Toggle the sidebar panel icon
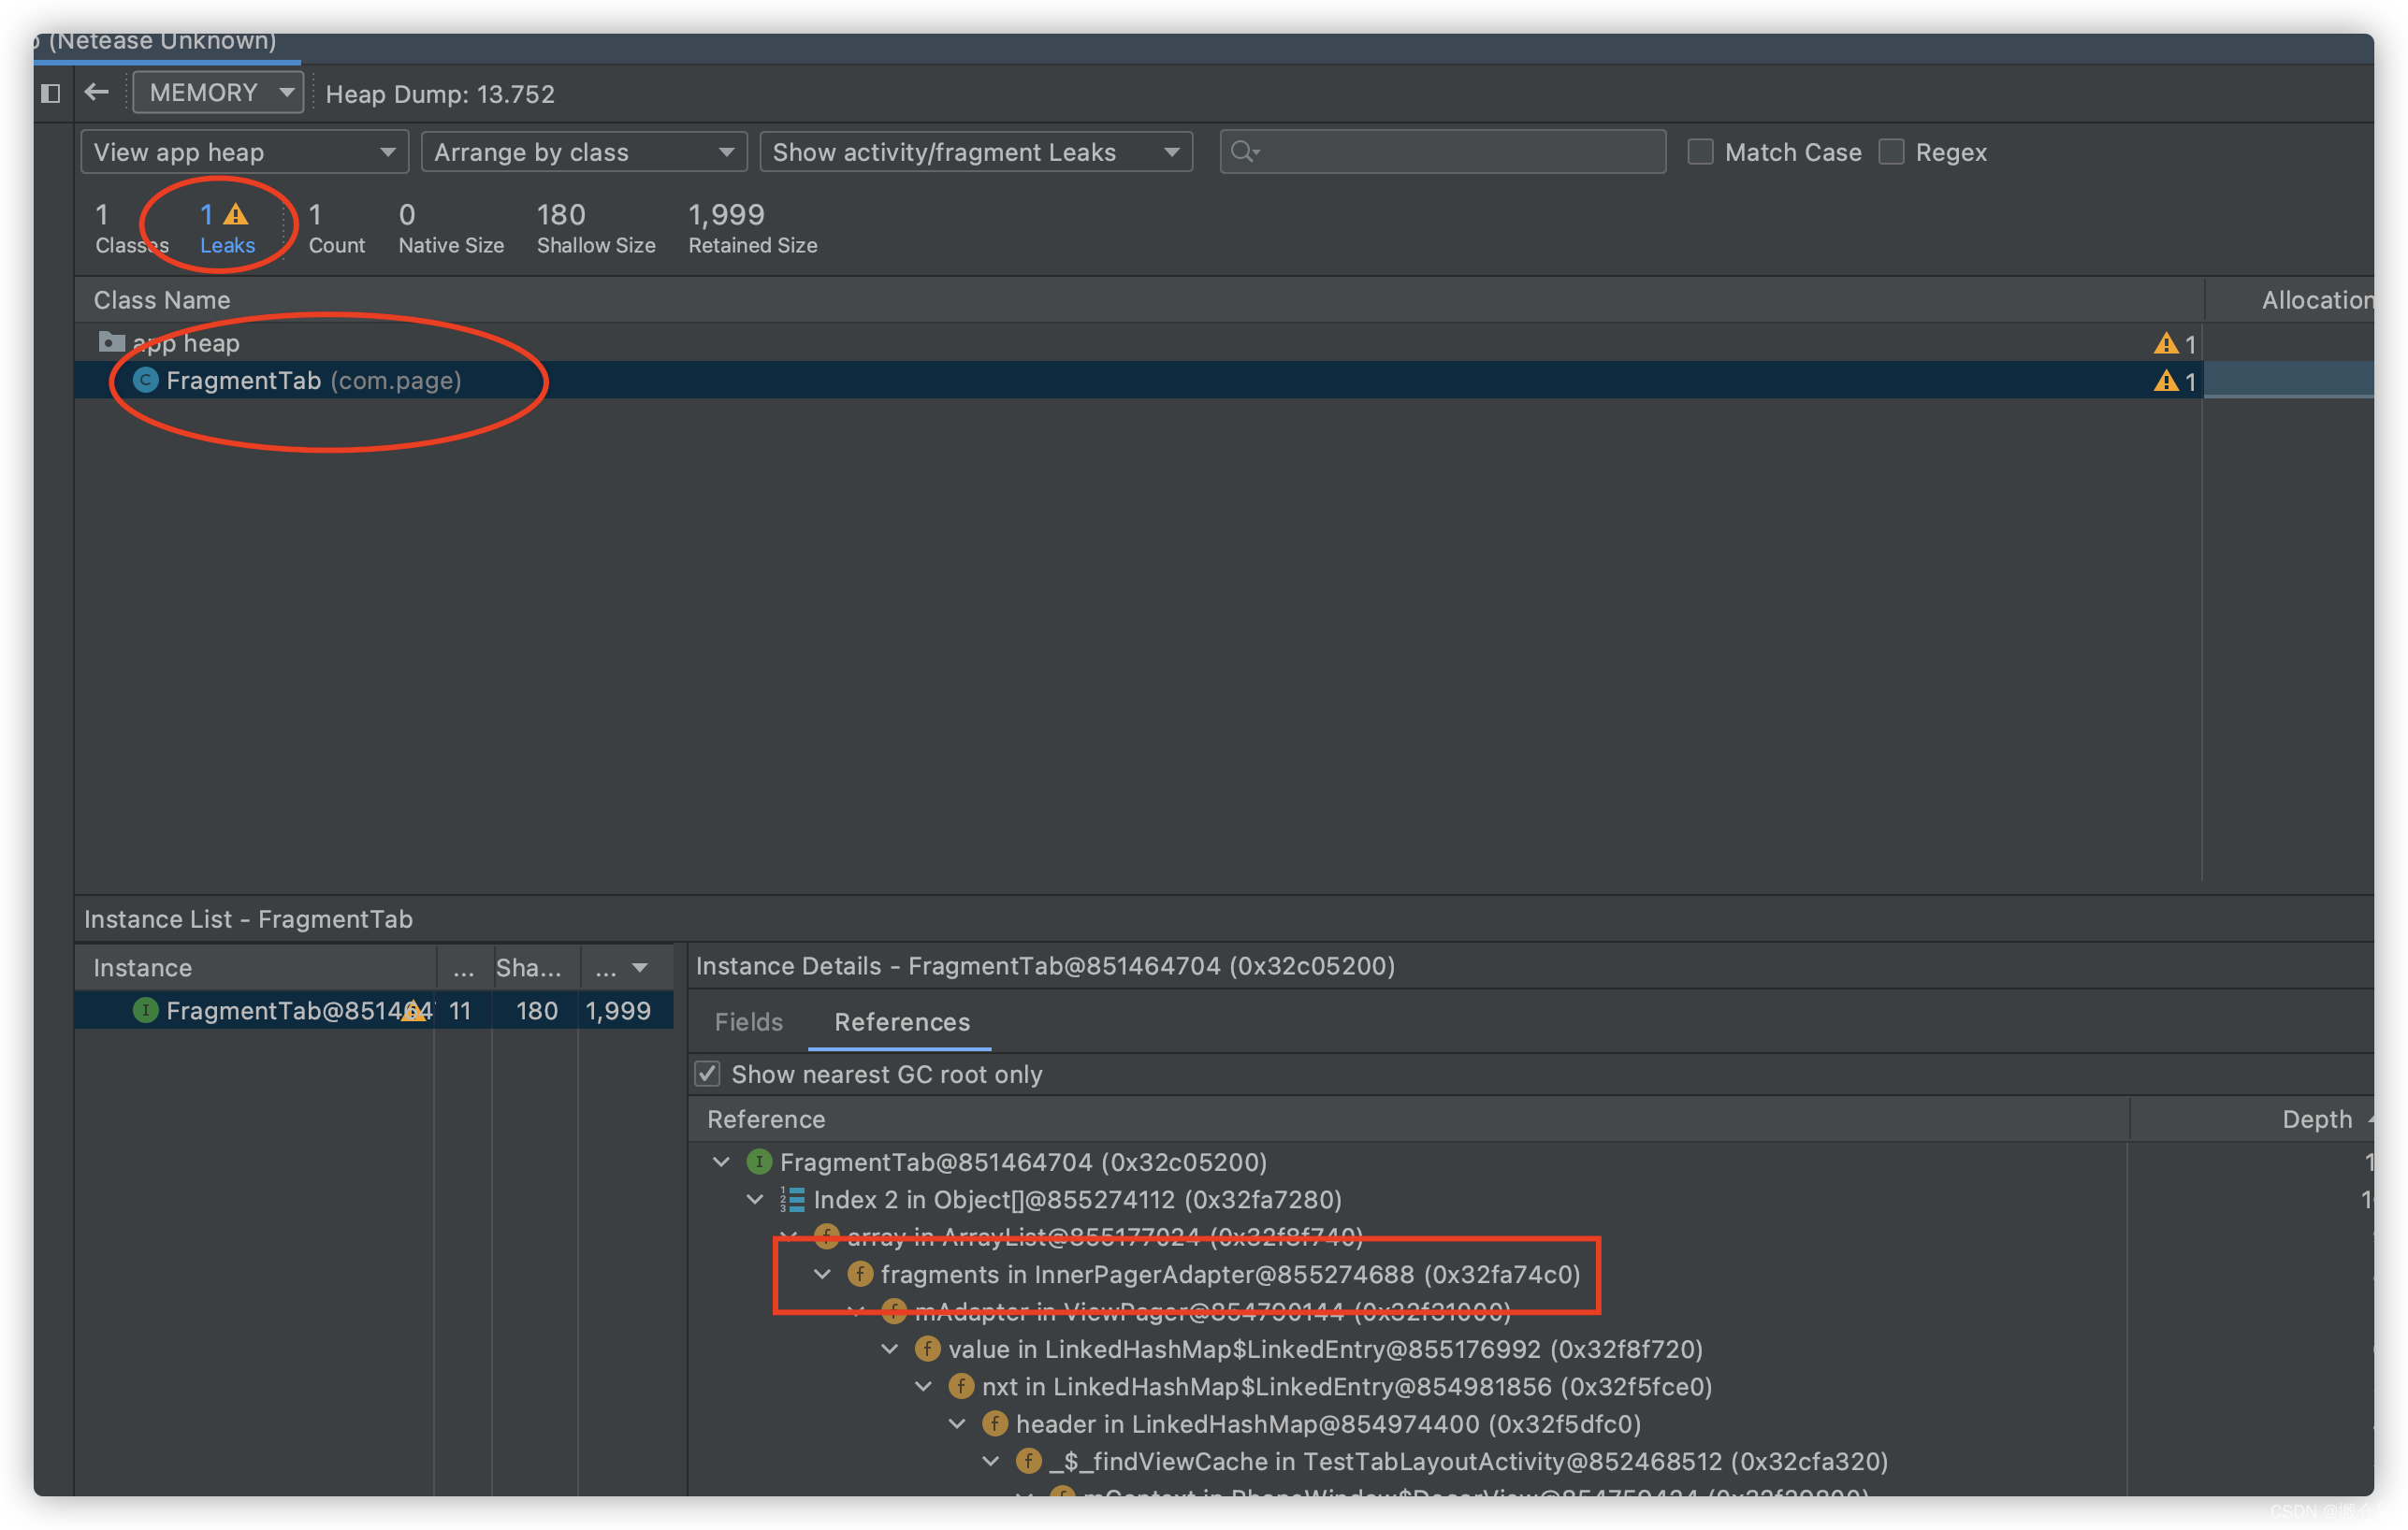 [50, 93]
